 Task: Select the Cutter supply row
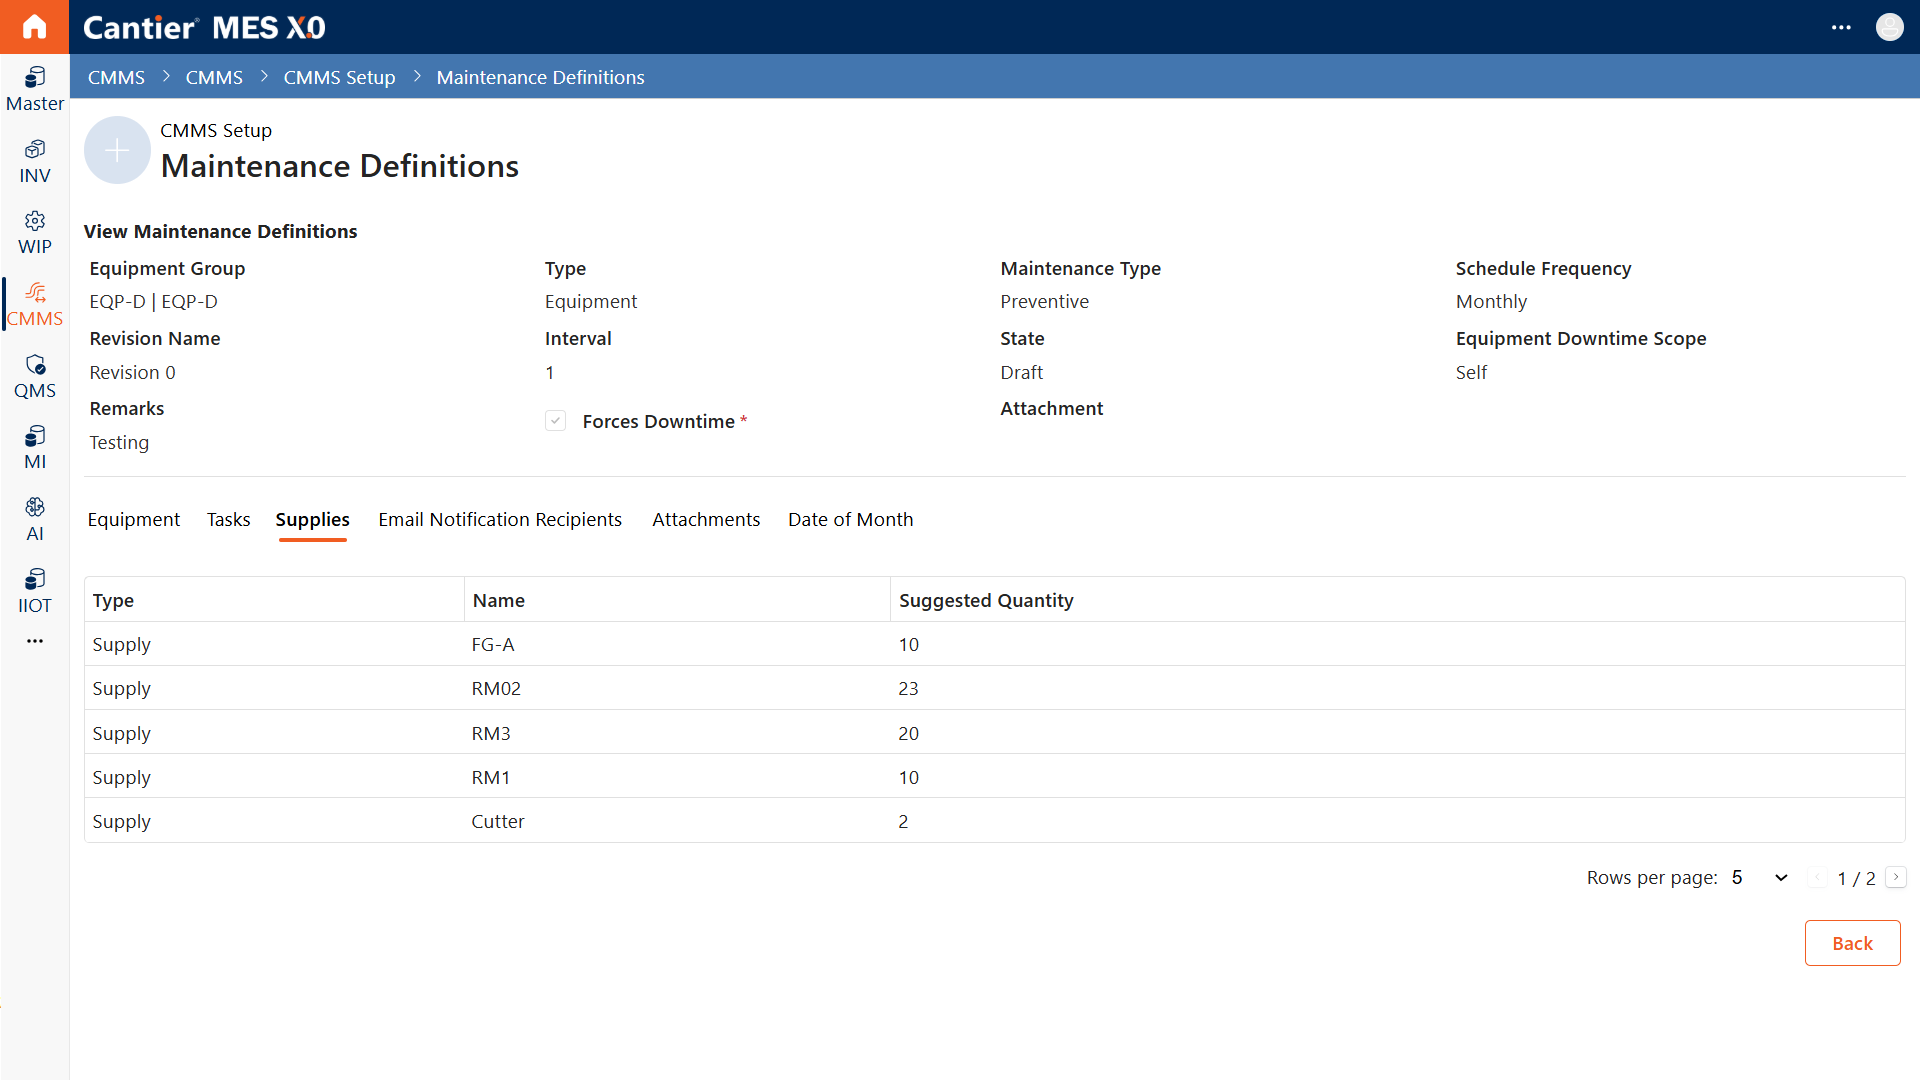pyautogui.click(x=994, y=821)
